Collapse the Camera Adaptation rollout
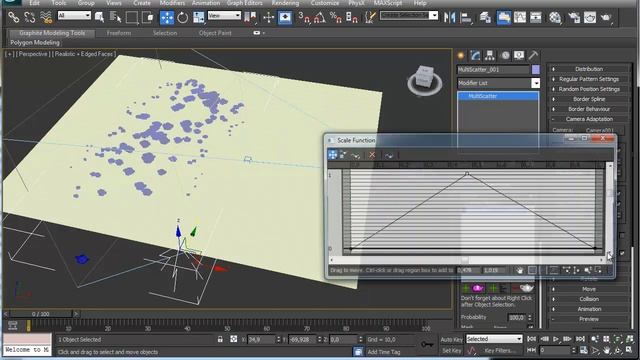Screen dimensions: 640x360 [x=588, y=119]
